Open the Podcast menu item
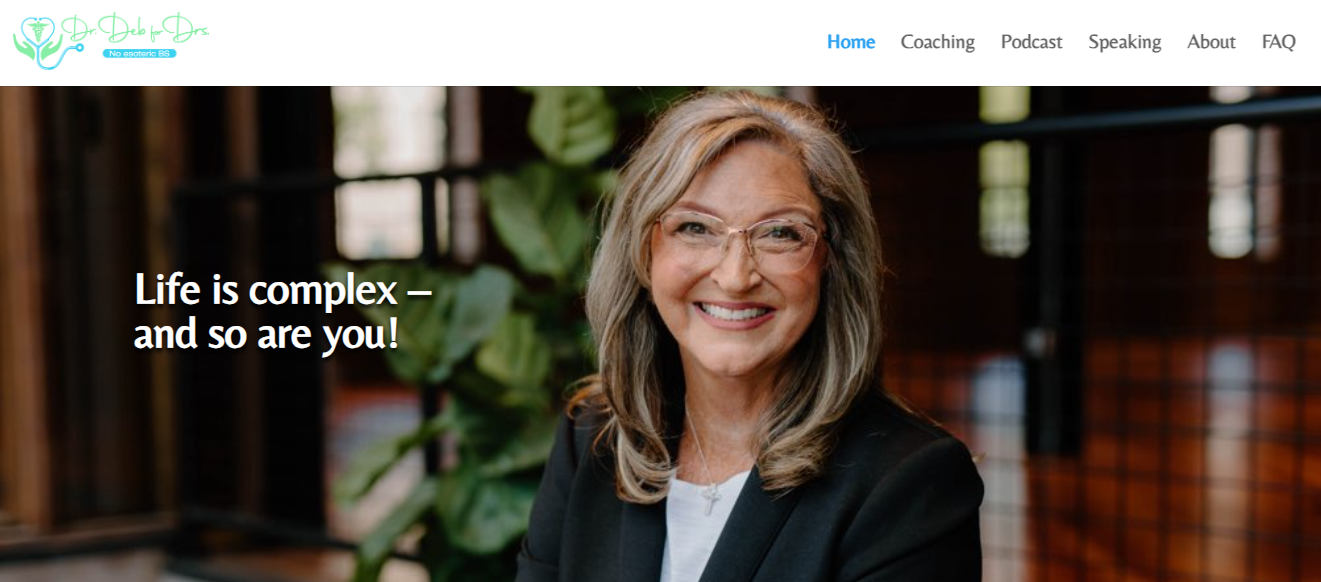This screenshot has width=1321, height=582. click(x=1031, y=42)
